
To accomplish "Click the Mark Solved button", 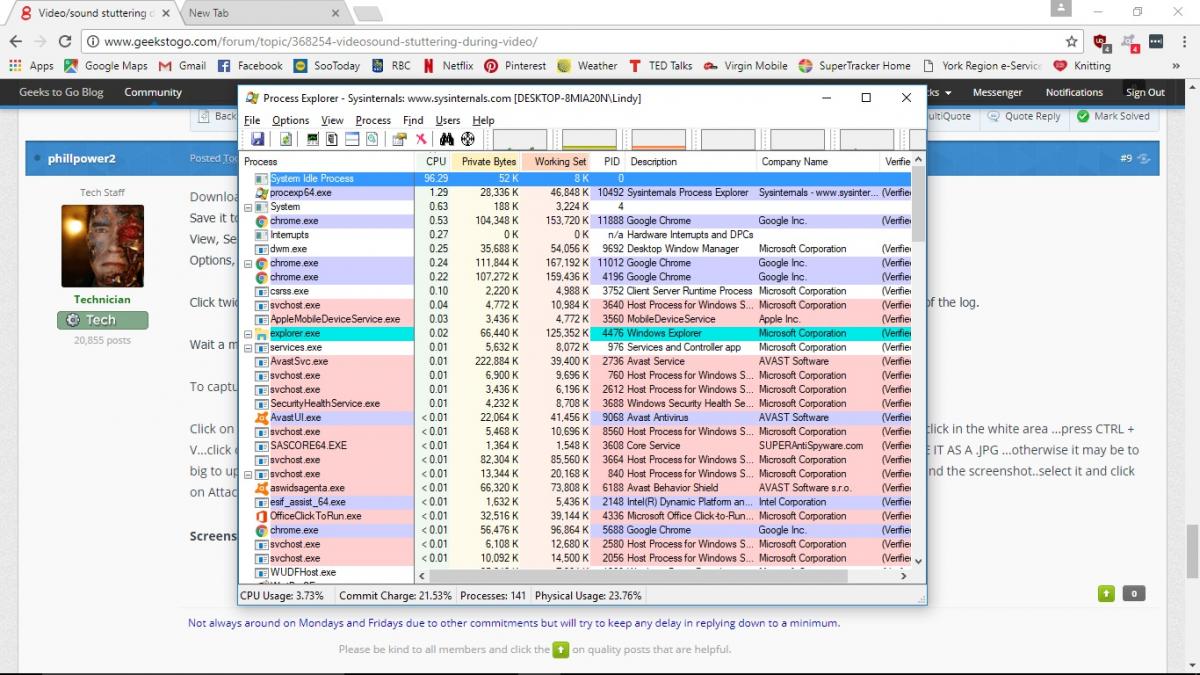I will [x=1113, y=116].
